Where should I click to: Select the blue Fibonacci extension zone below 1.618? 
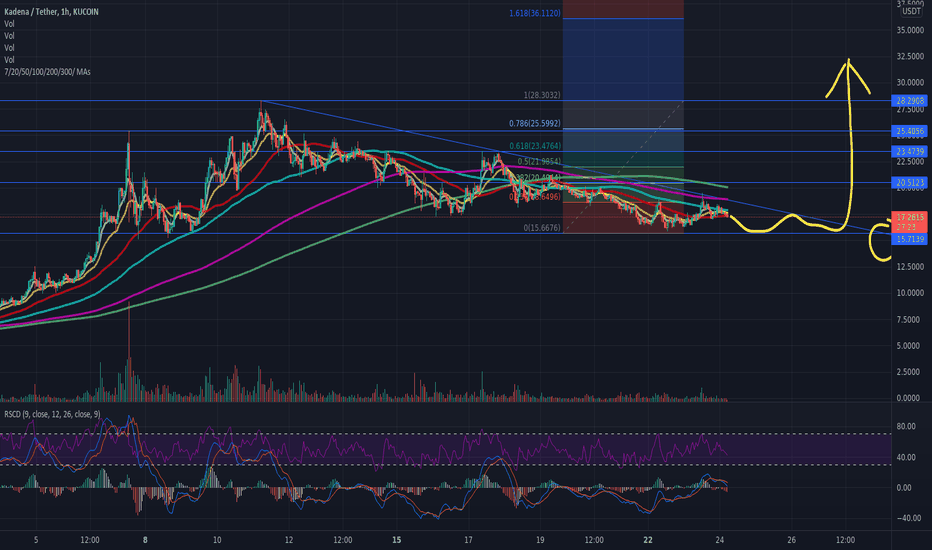623,59
